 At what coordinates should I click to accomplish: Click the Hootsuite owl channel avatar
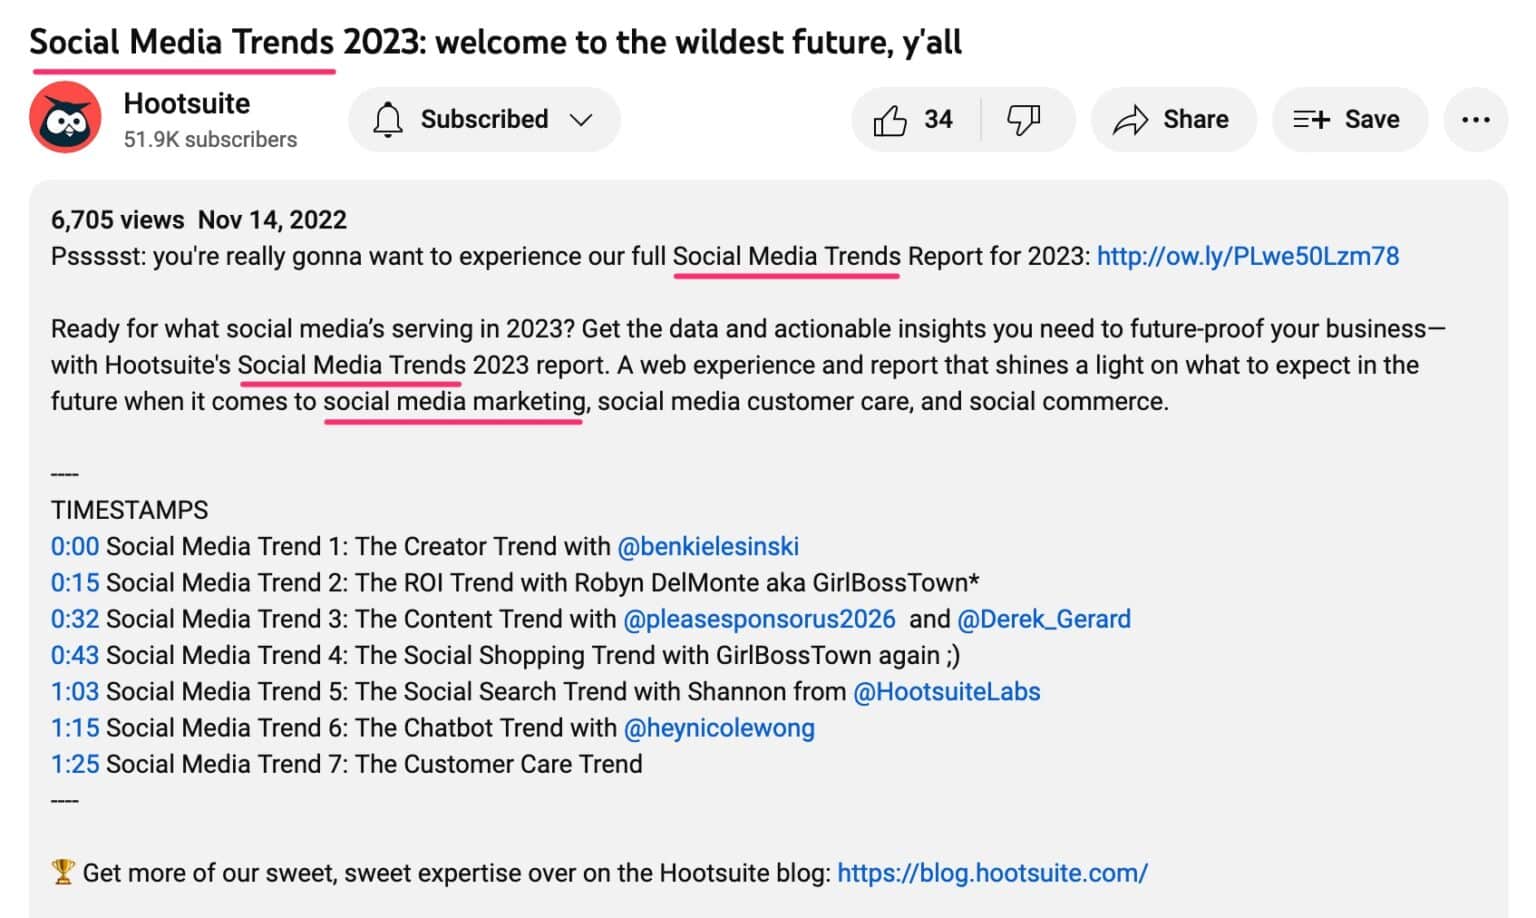point(65,117)
